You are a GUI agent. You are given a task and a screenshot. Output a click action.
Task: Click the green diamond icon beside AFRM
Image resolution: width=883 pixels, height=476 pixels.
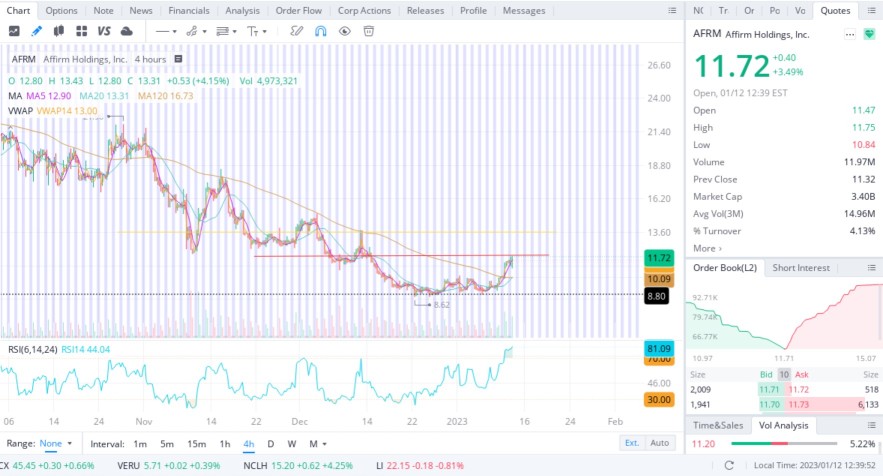[869, 35]
